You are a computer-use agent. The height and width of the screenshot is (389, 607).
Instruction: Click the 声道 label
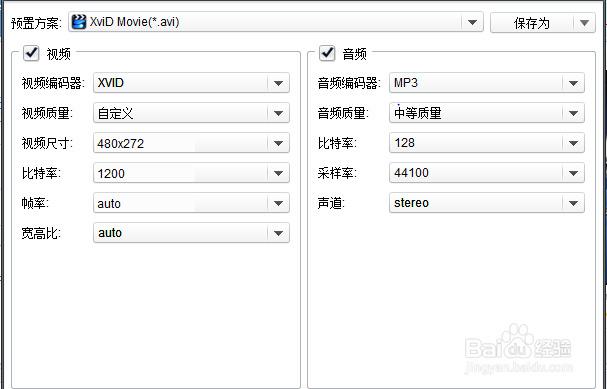(331, 203)
